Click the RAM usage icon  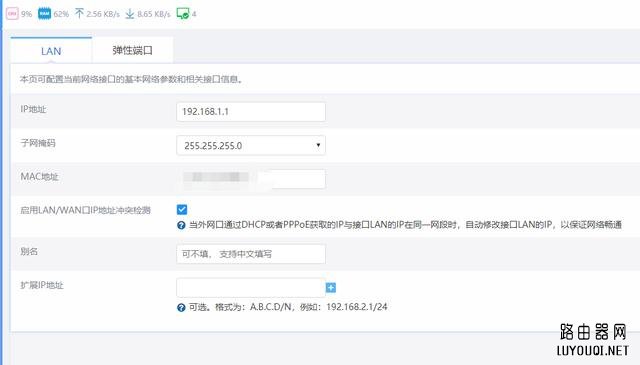click(44, 13)
